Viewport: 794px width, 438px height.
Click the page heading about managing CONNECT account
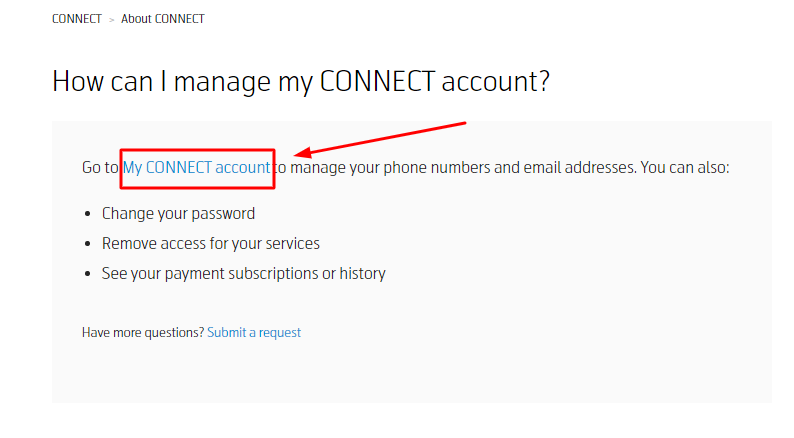(301, 81)
